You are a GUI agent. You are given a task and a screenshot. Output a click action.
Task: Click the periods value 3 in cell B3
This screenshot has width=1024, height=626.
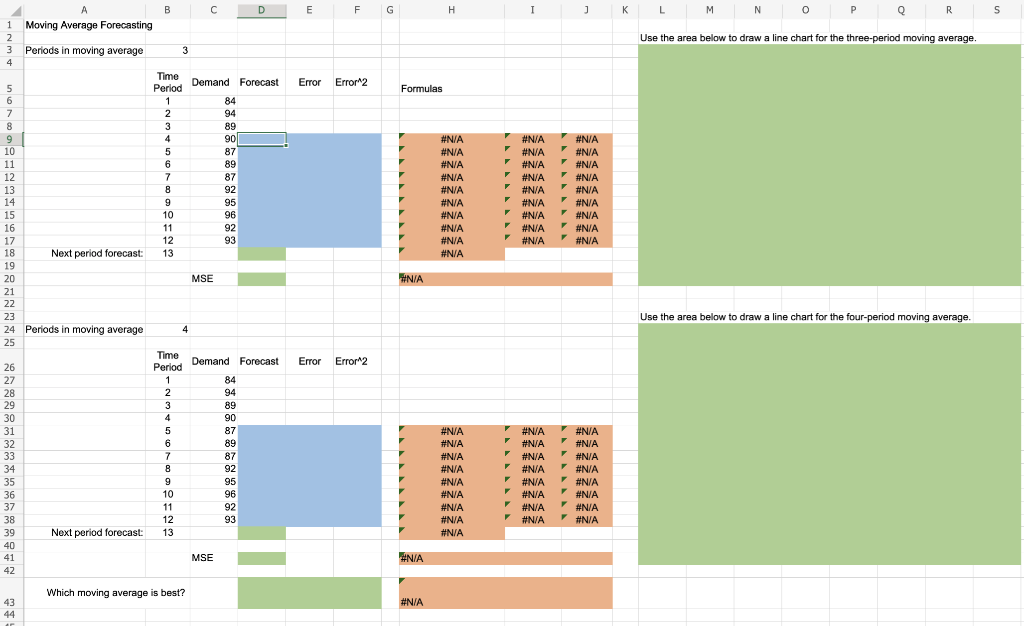coord(185,50)
